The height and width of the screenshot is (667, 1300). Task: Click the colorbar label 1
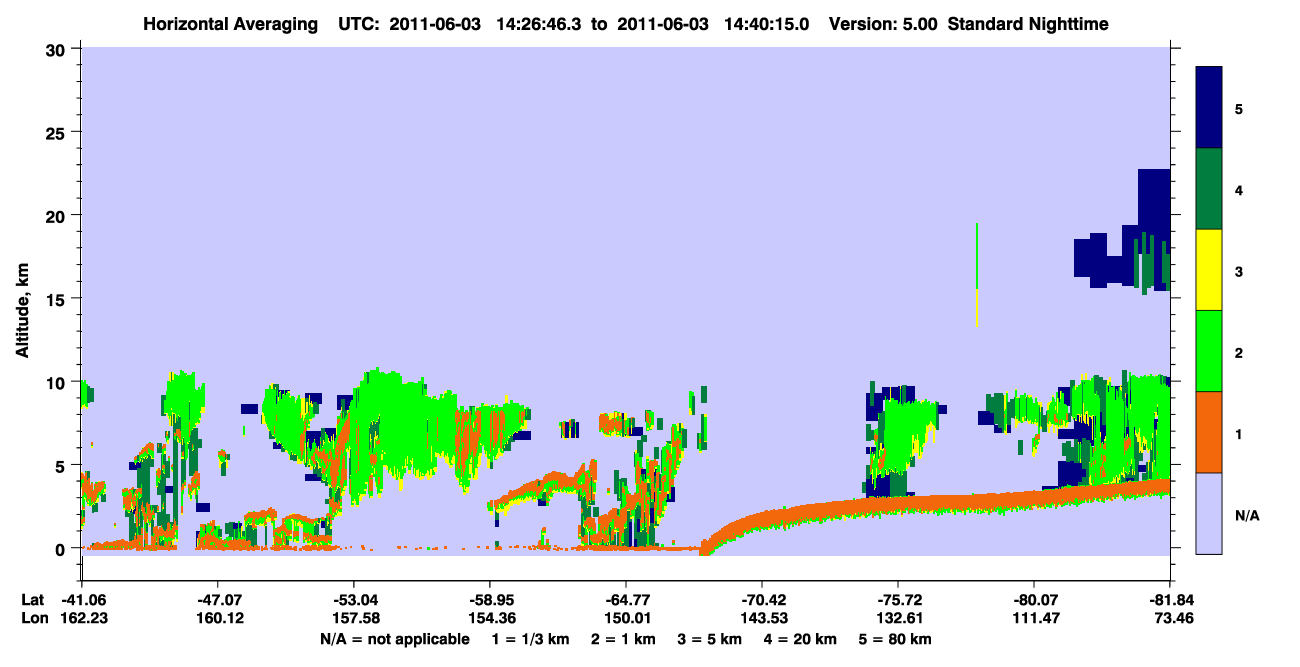click(1239, 432)
